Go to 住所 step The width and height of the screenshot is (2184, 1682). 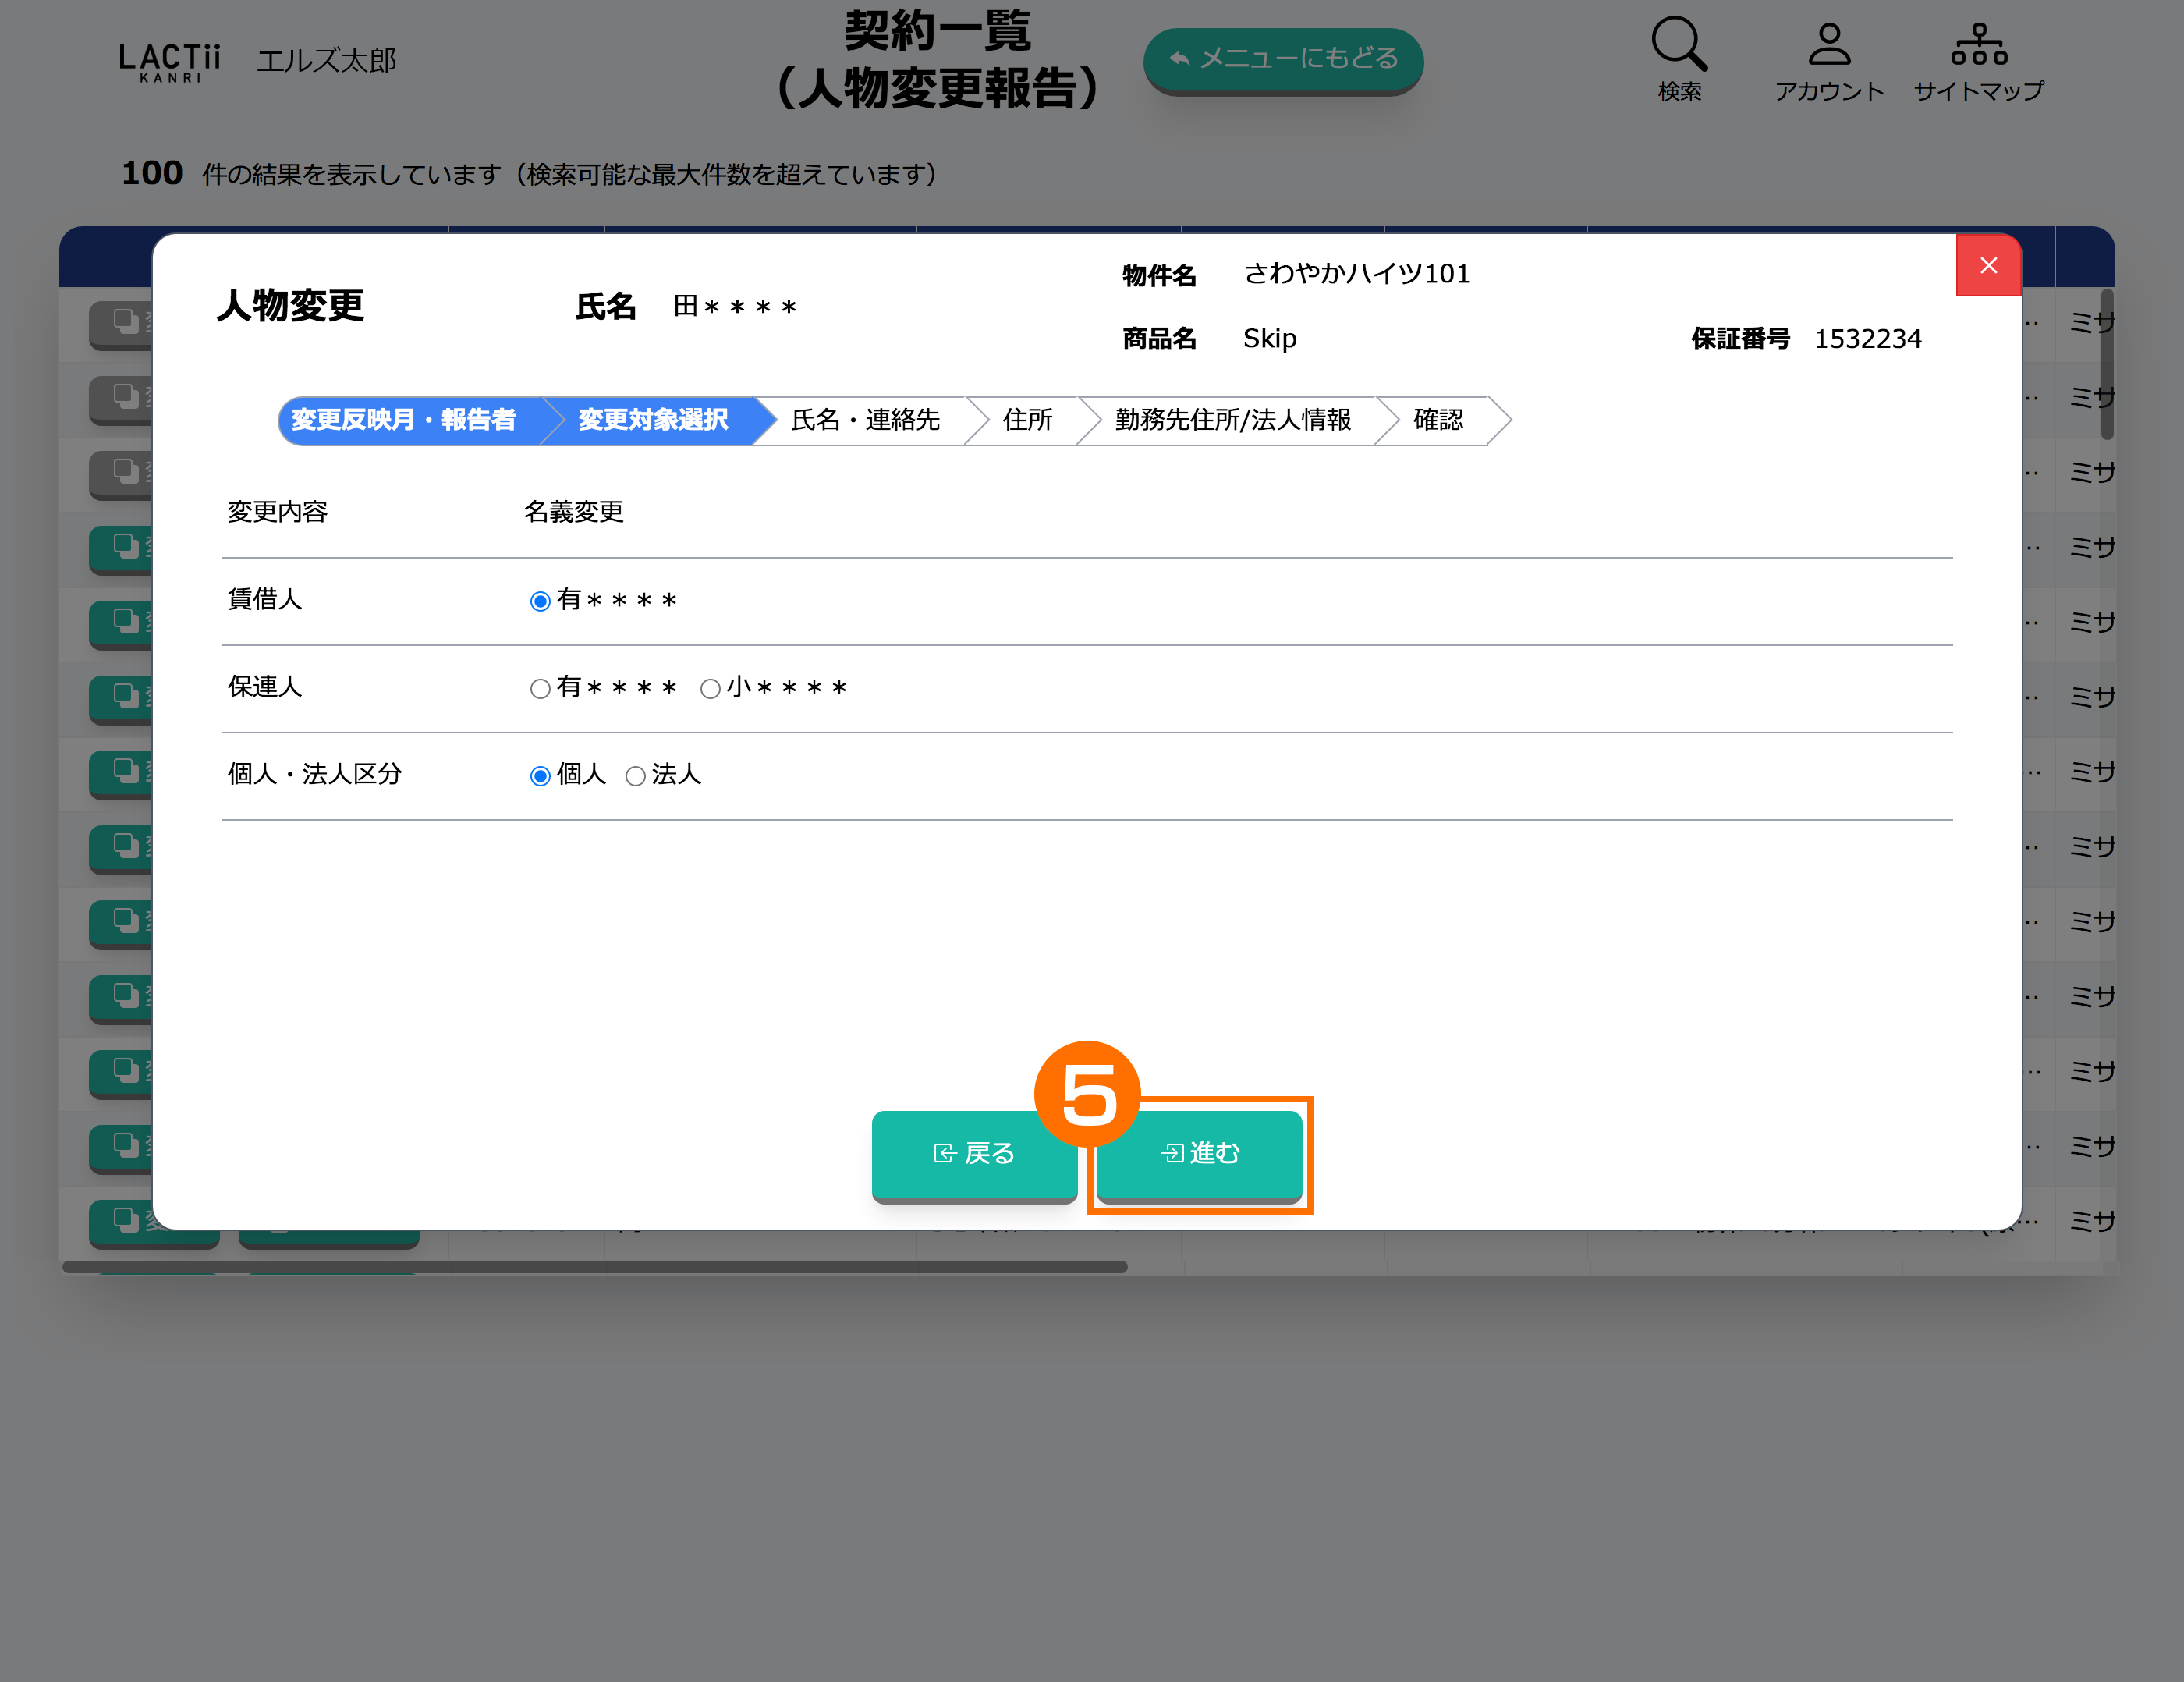(1027, 420)
